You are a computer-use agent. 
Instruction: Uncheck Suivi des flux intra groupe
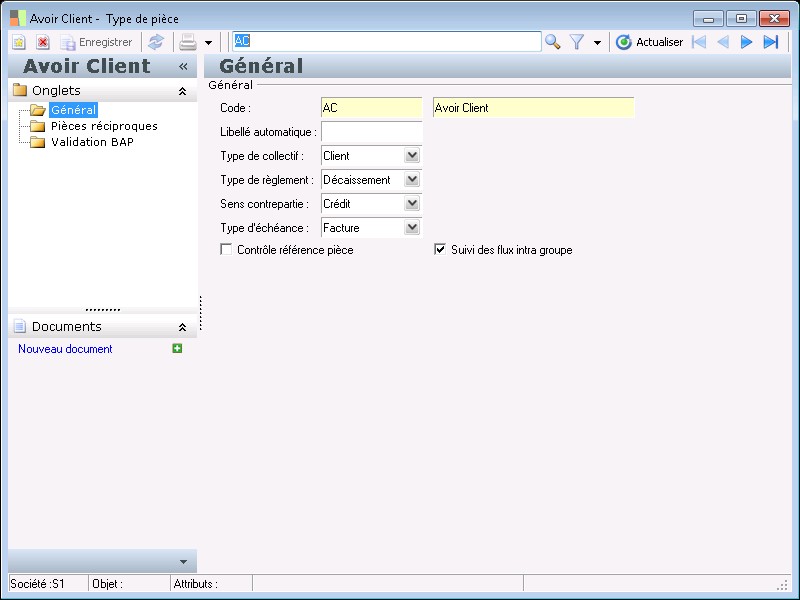pos(440,249)
